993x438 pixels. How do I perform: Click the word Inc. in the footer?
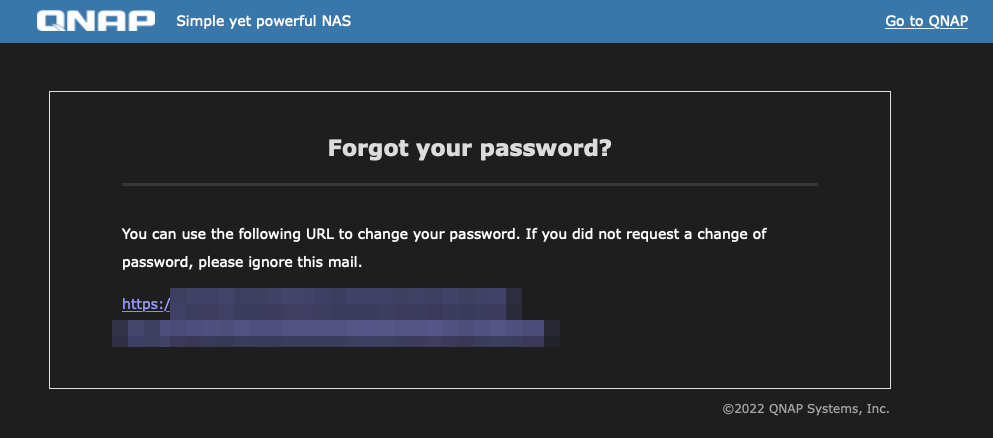877,408
